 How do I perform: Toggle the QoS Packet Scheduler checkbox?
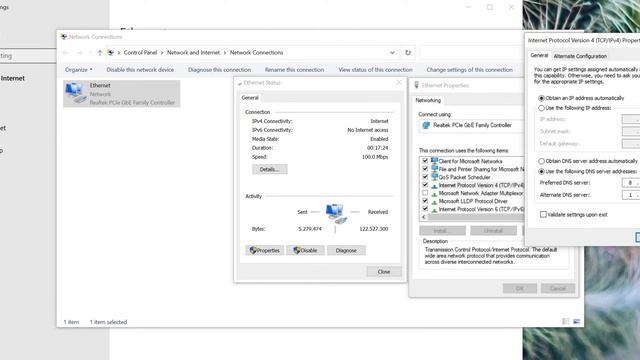pos(425,177)
